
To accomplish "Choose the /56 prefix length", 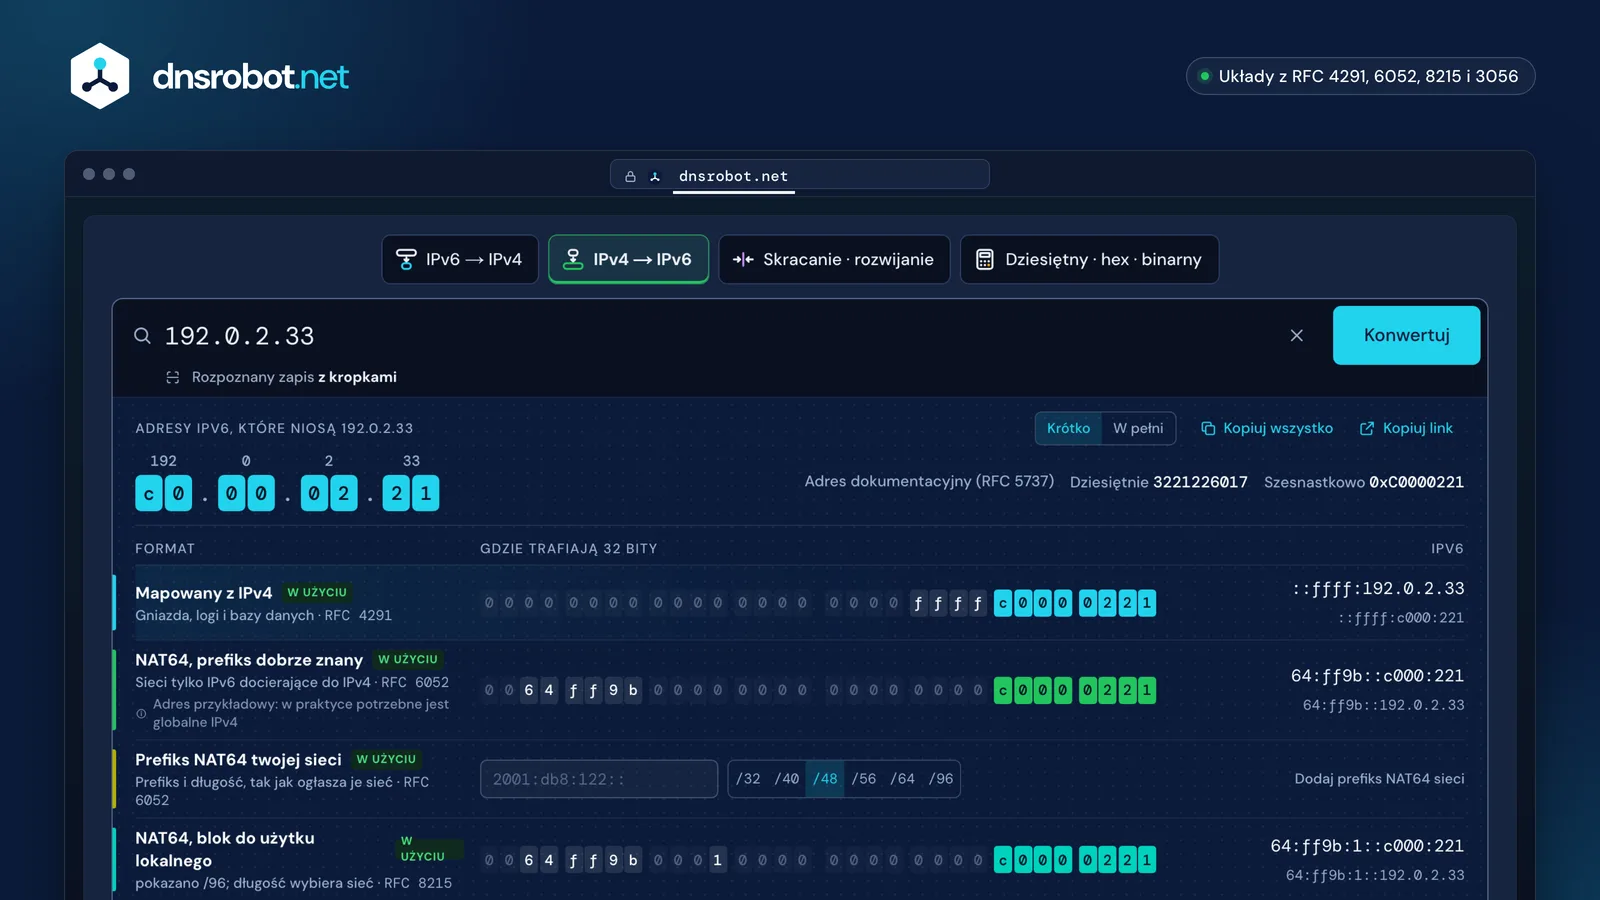I will click(864, 779).
